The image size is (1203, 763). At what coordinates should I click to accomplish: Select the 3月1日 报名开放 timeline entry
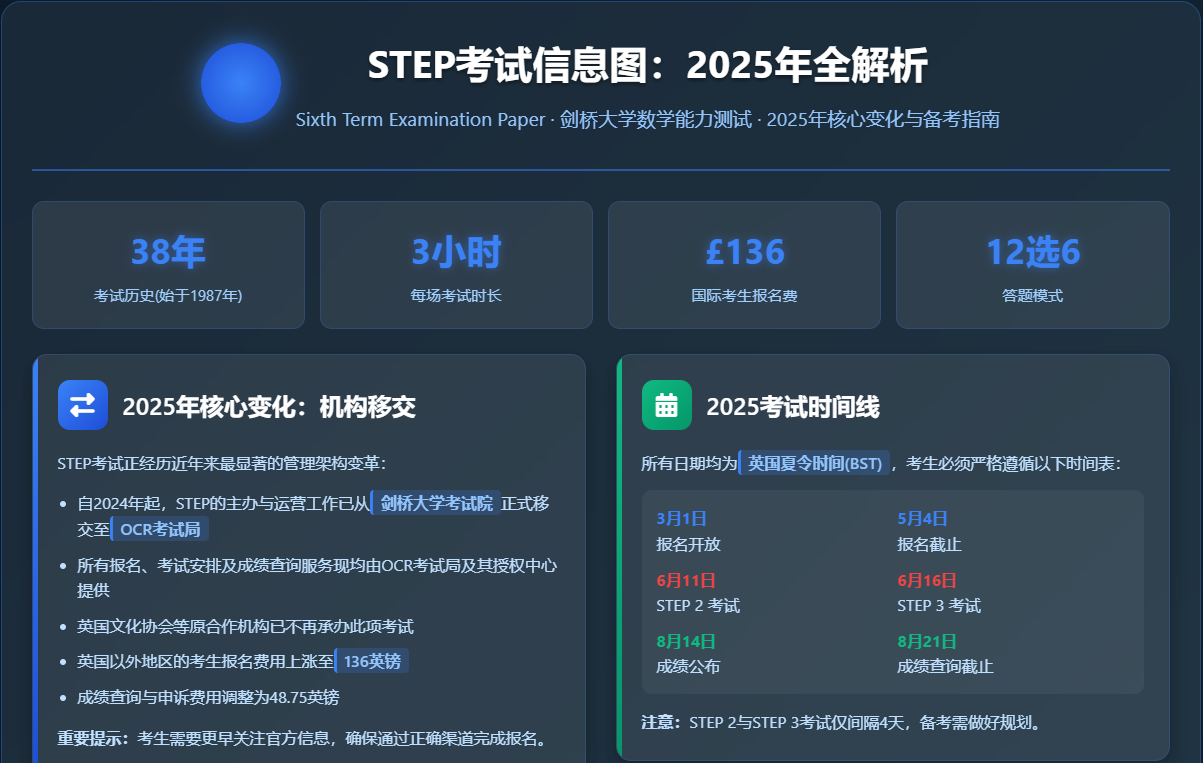click(688, 531)
